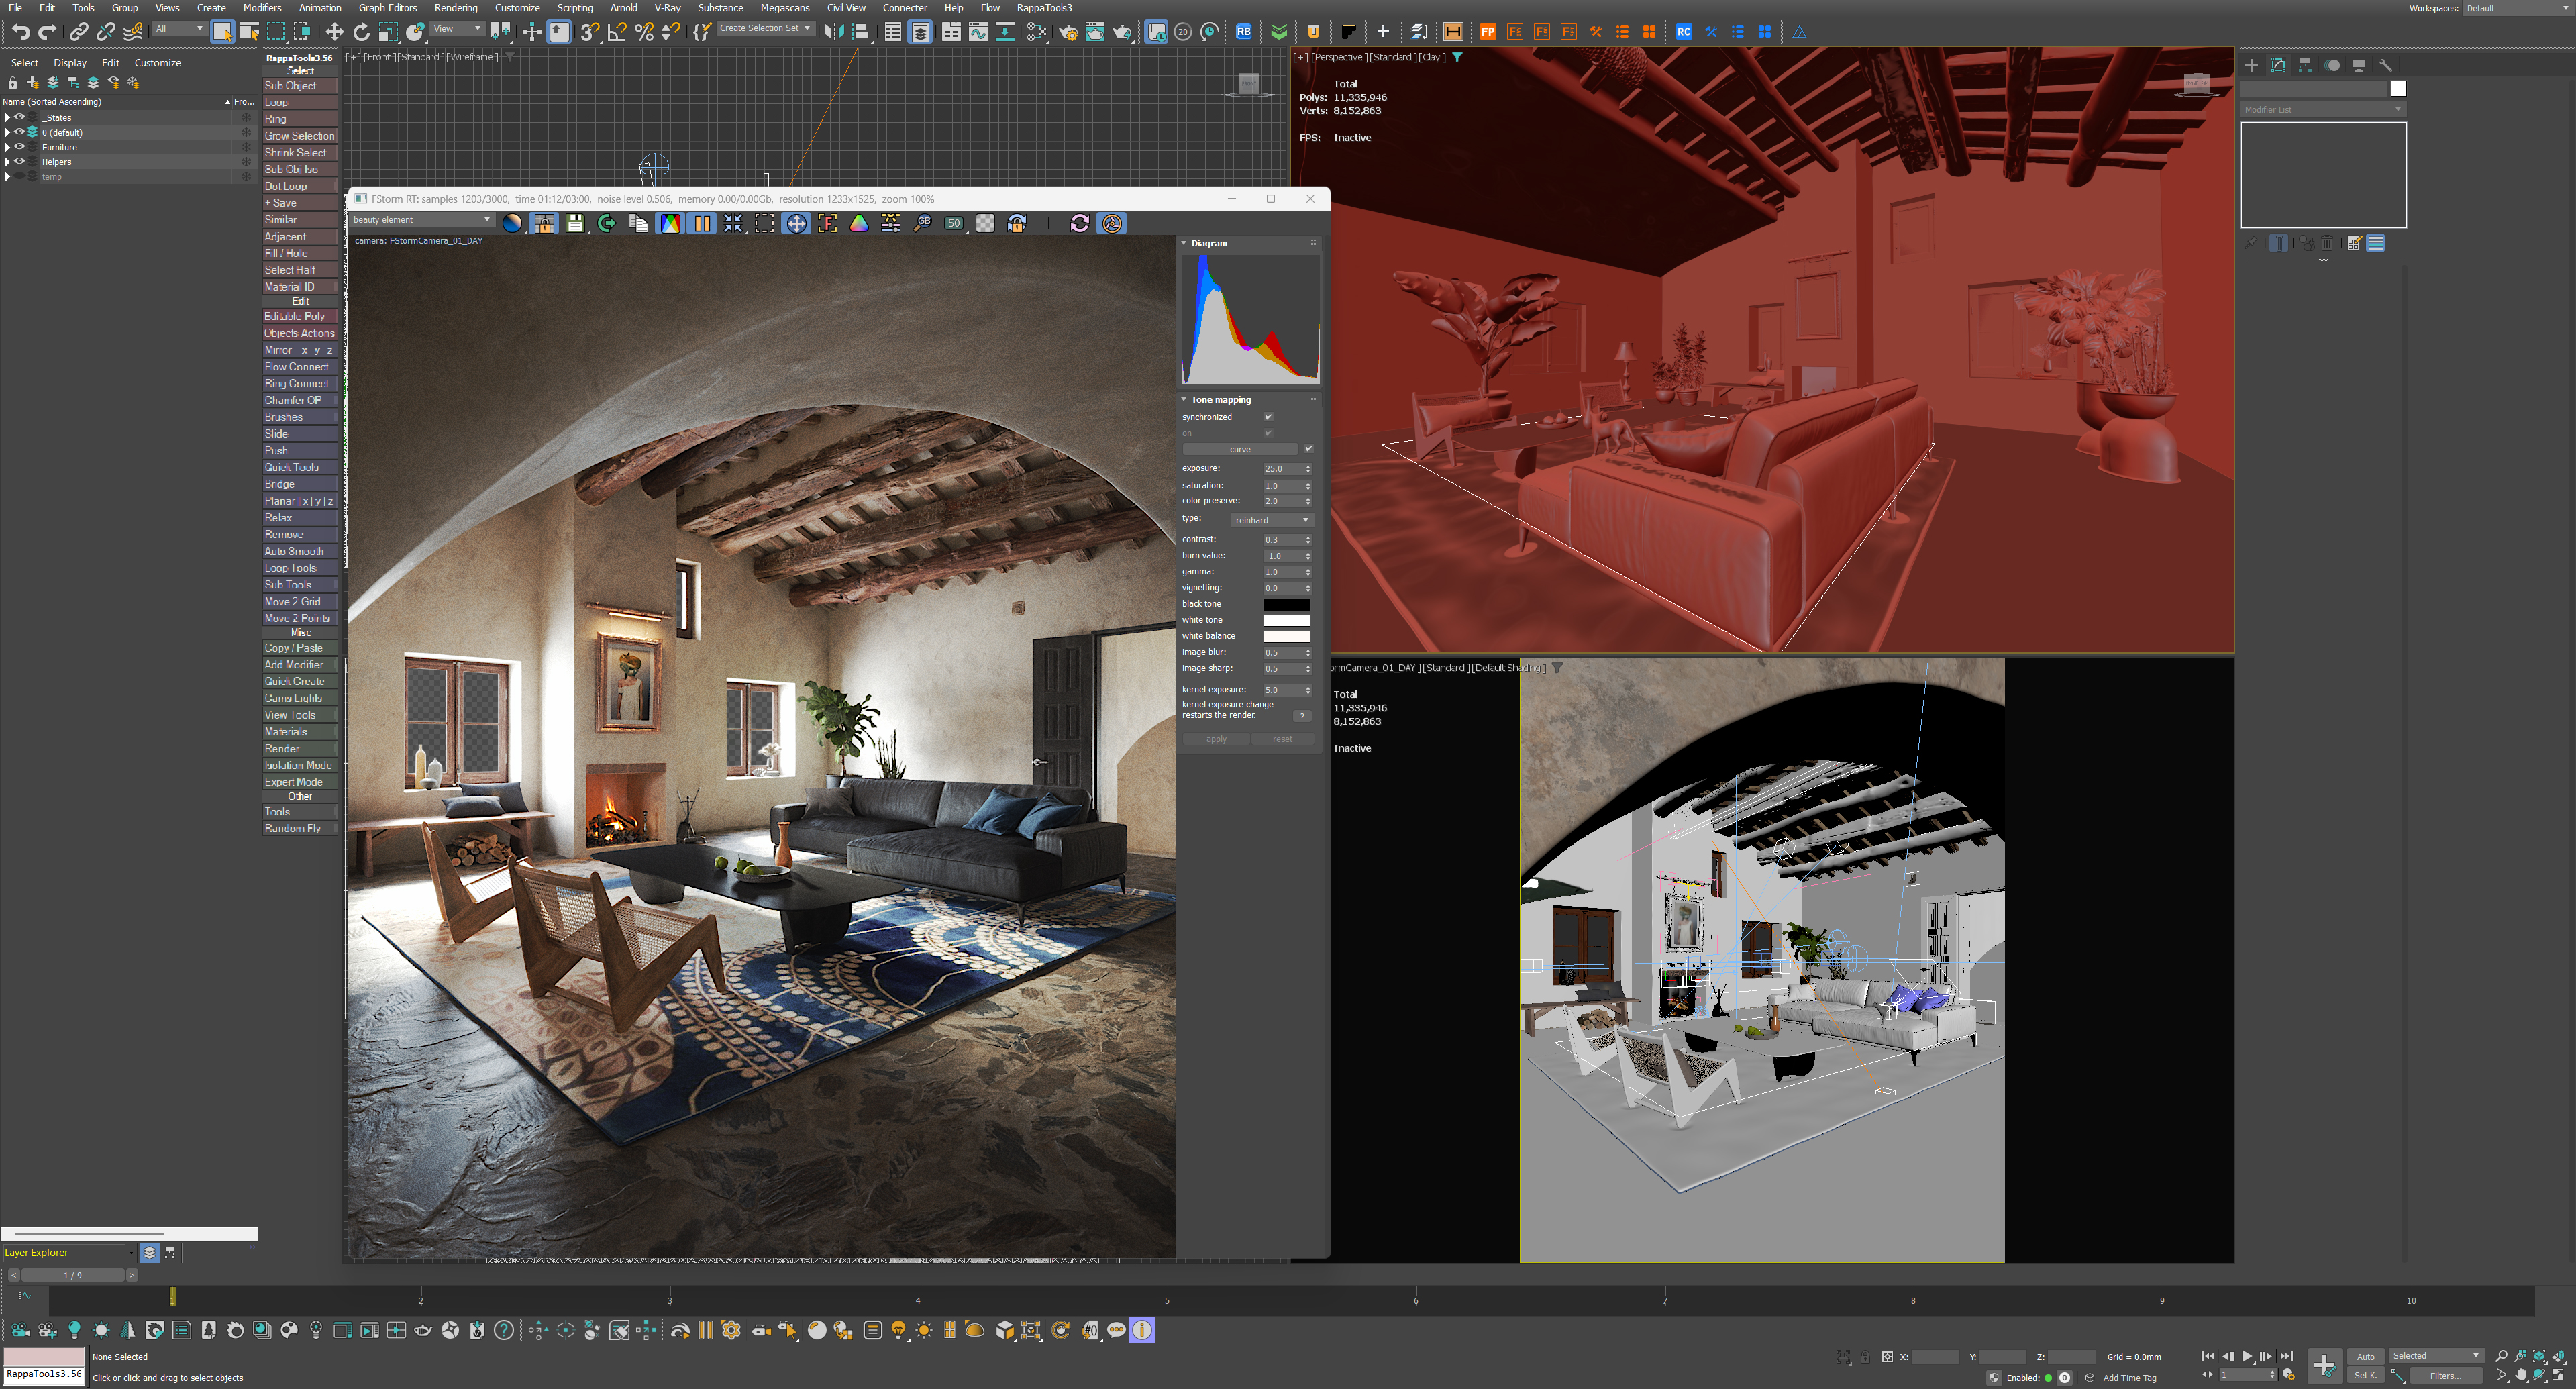This screenshot has height=1389, width=2576.
Task: Click the Chamfer OP button in RappaTools
Action: click(x=298, y=400)
